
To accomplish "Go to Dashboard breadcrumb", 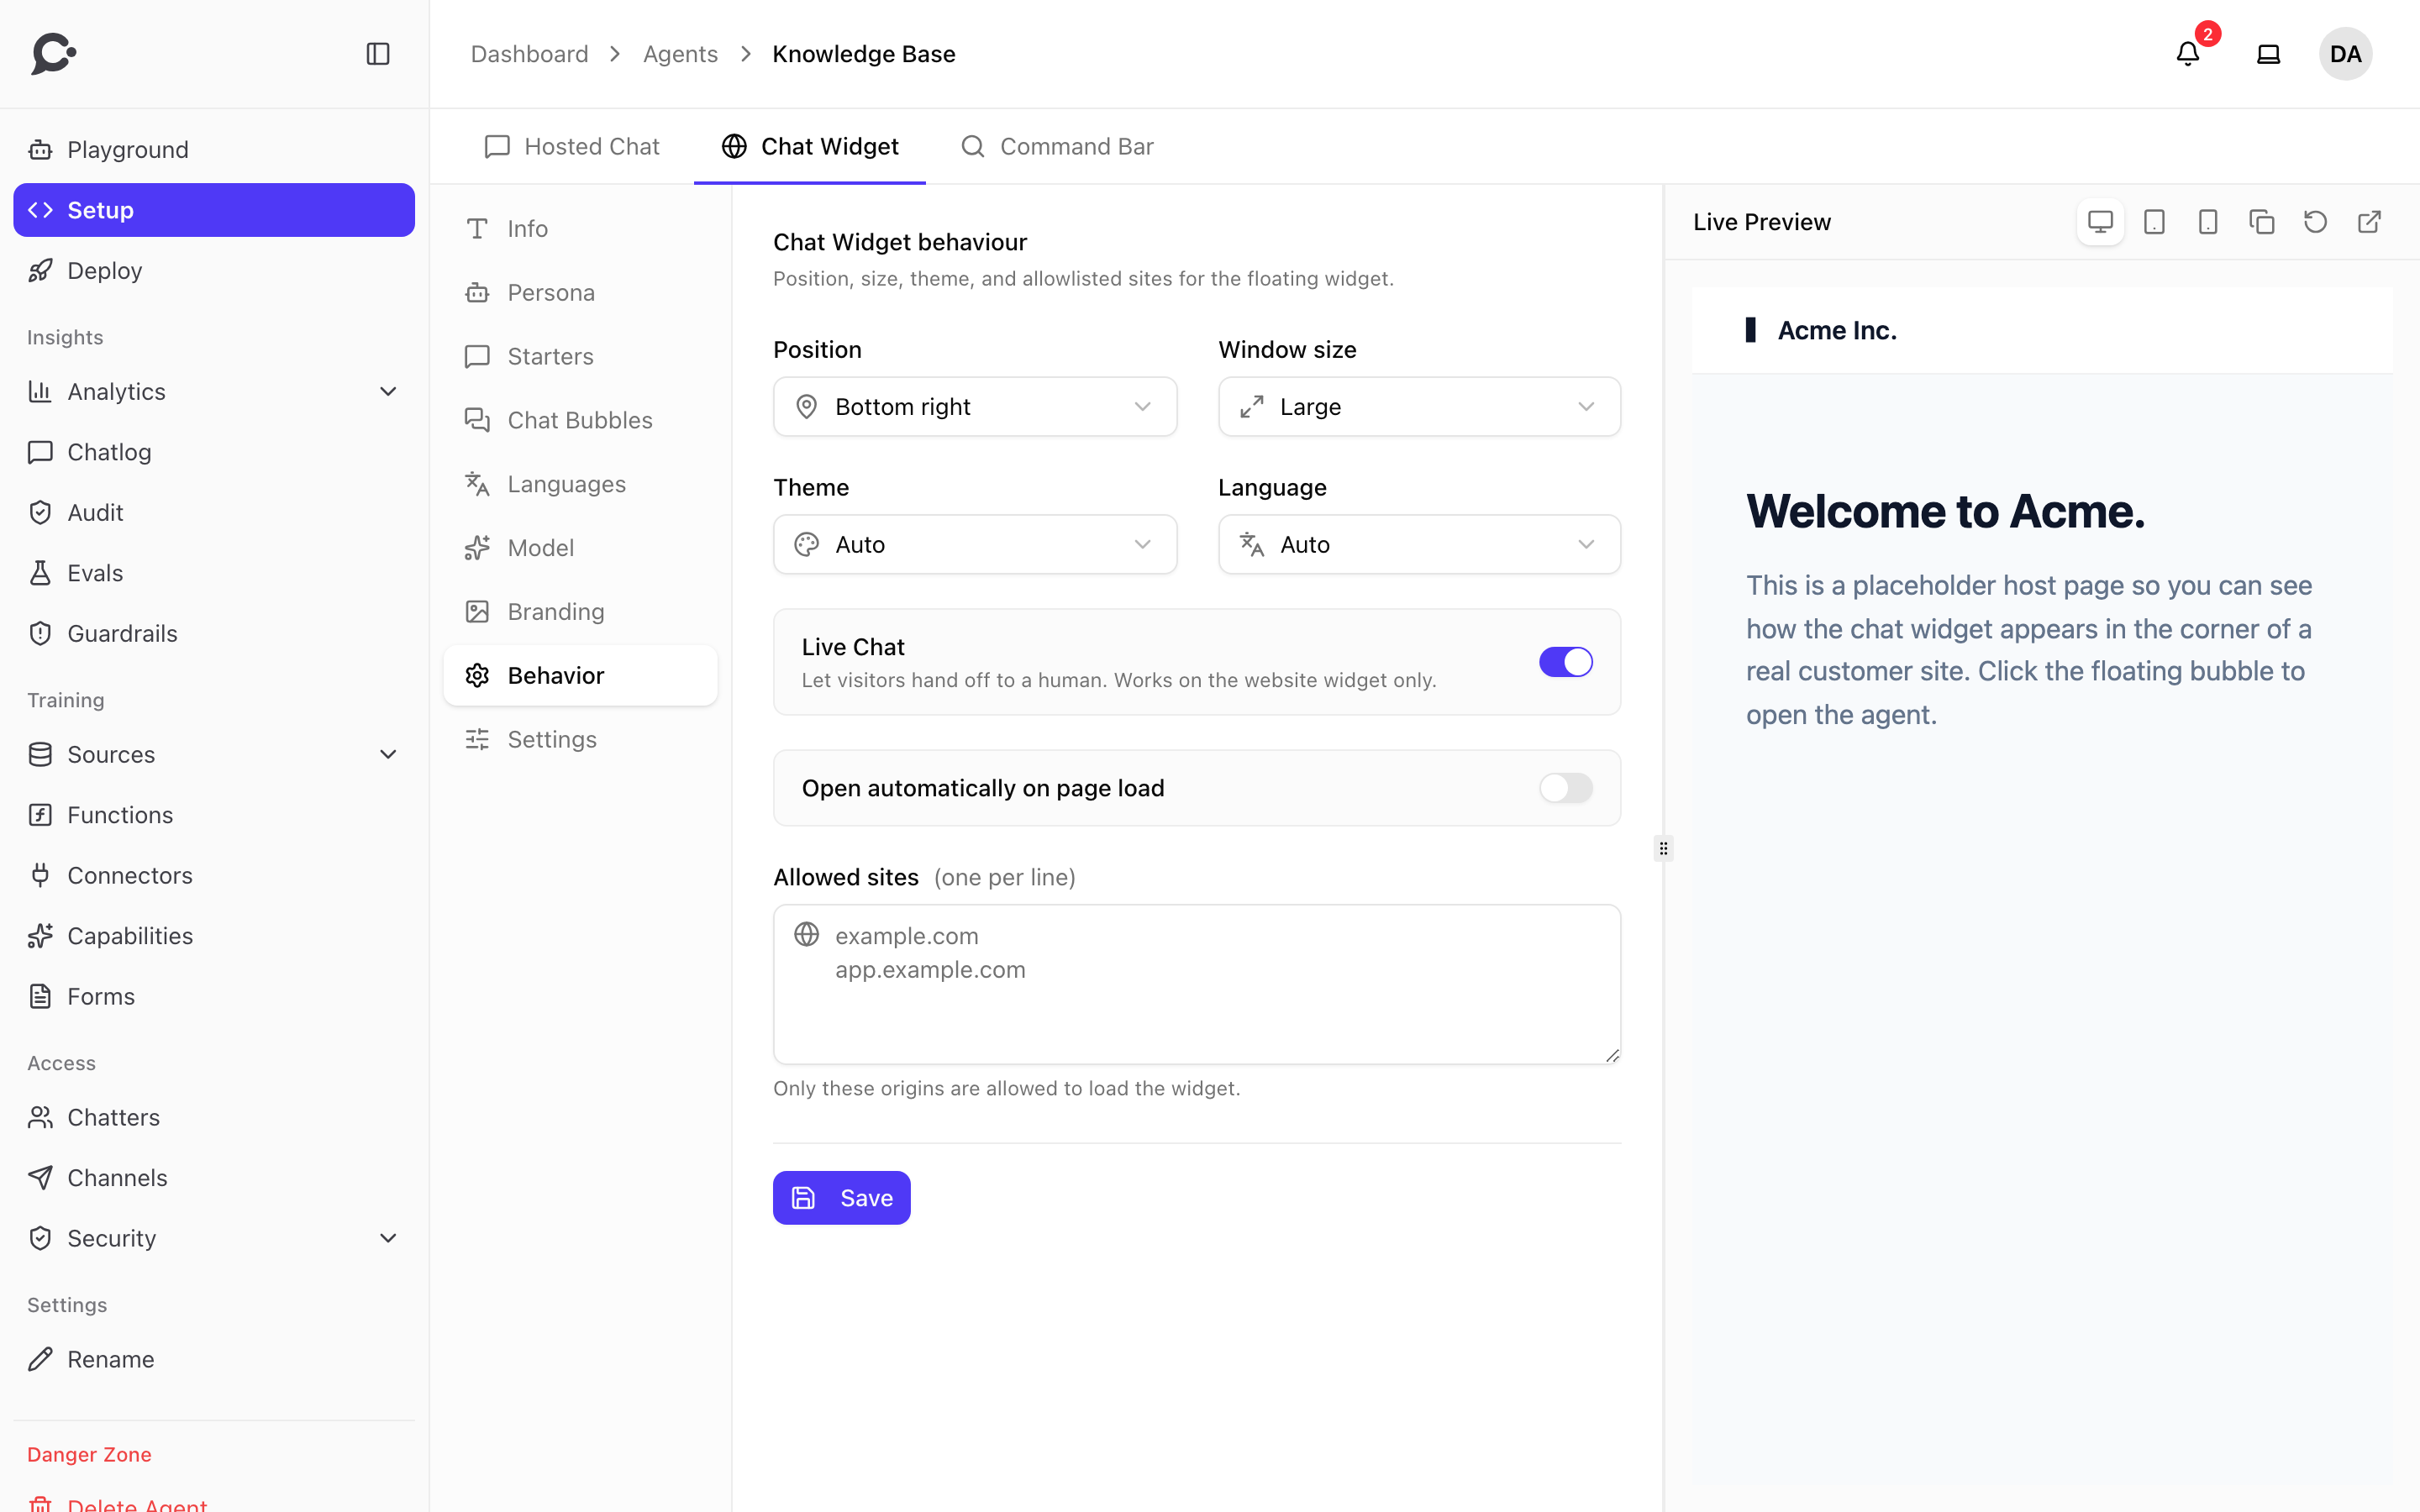I will pyautogui.click(x=529, y=54).
